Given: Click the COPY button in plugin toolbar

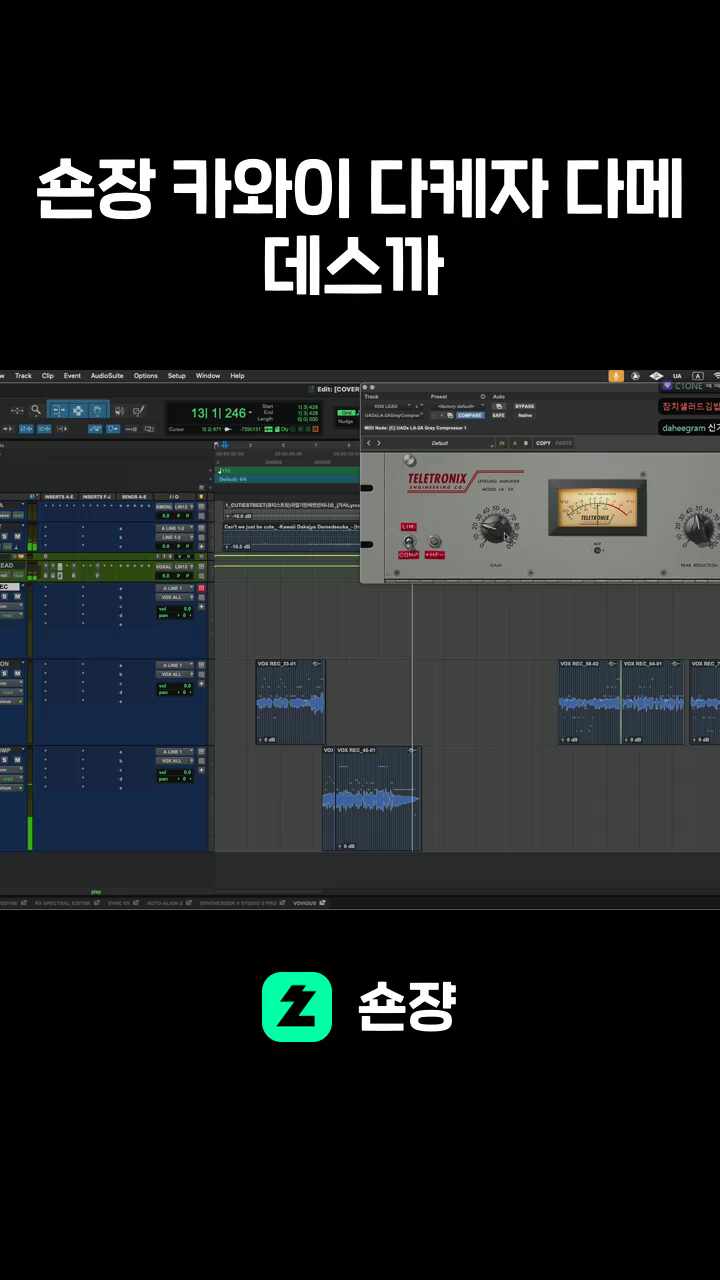Looking at the screenshot, I should click(x=543, y=443).
